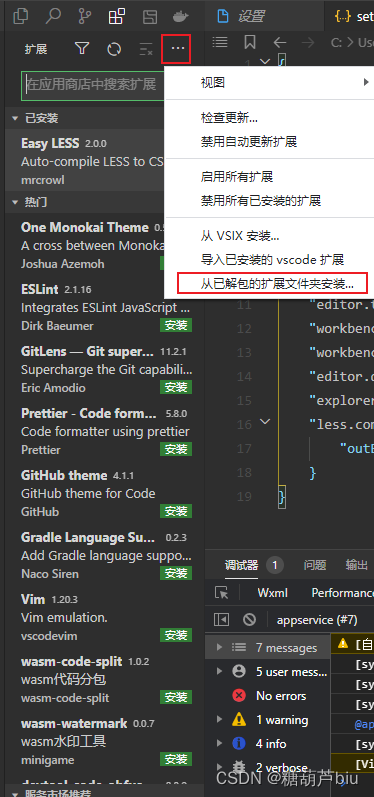The width and height of the screenshot is (374, 797).
Task: Switch to the Wxml devtools tab
Action: [272, 593]
